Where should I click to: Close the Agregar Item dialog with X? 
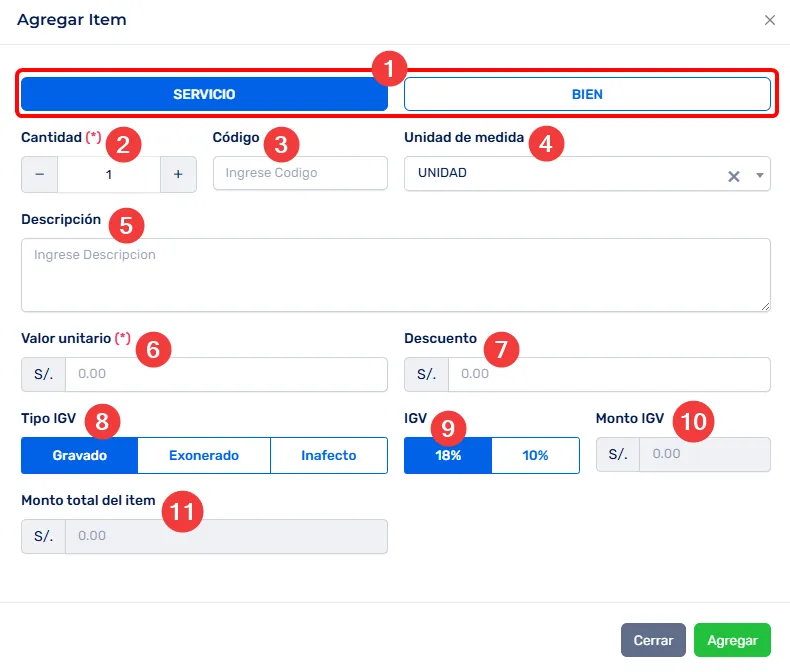click(769, 20)
